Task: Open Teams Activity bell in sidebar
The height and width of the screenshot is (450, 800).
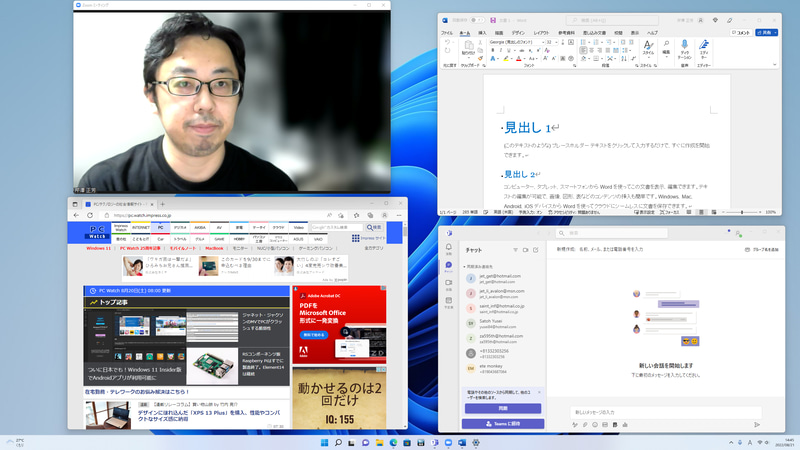Action: pyautogui.click(x=448, y=248)
